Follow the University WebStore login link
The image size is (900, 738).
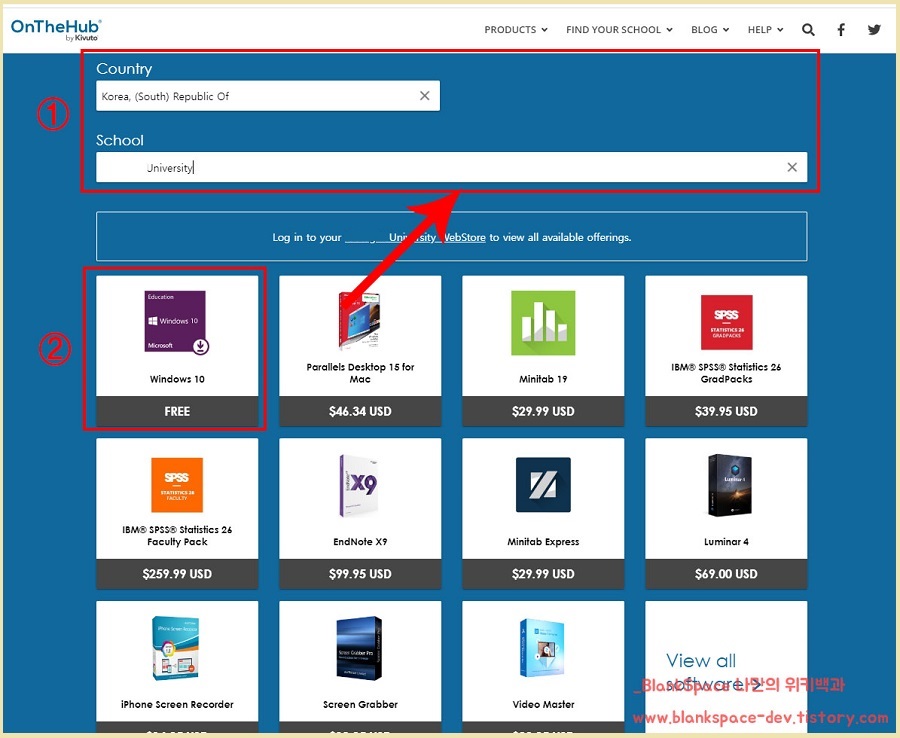click(415, 237)
